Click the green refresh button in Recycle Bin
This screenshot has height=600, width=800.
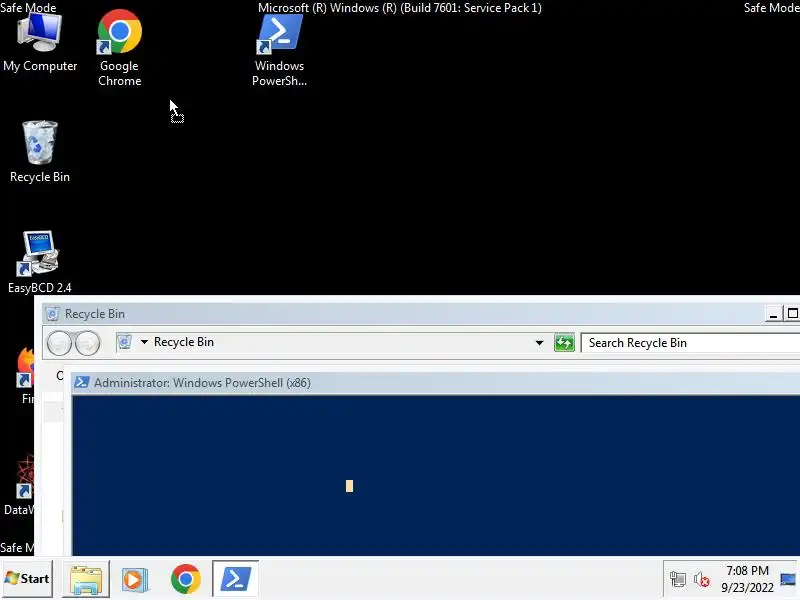(564, 343)
